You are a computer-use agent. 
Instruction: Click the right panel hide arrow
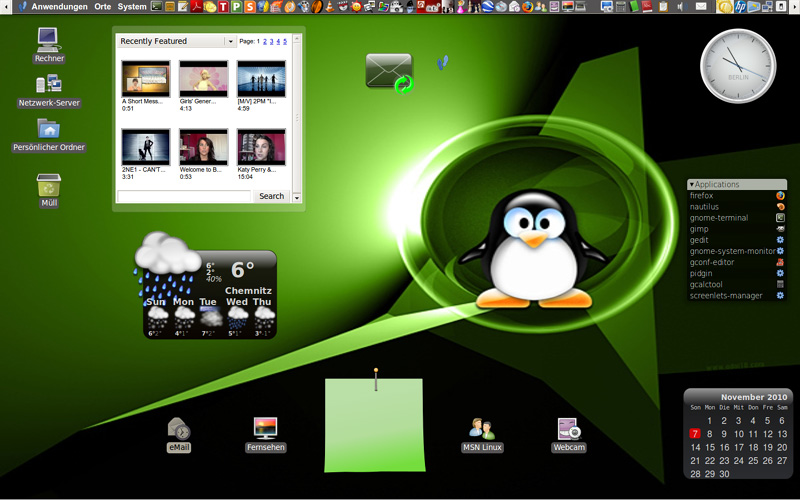794,7
